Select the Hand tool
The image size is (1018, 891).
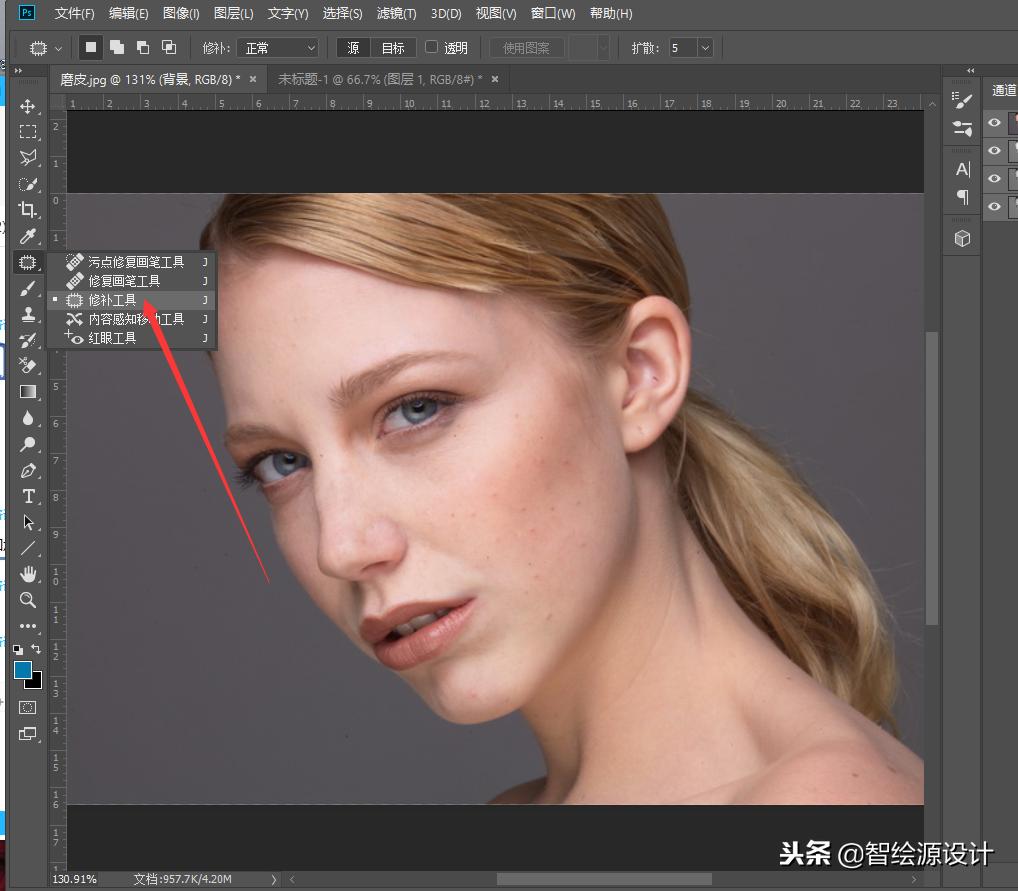(x=28, y=574)
